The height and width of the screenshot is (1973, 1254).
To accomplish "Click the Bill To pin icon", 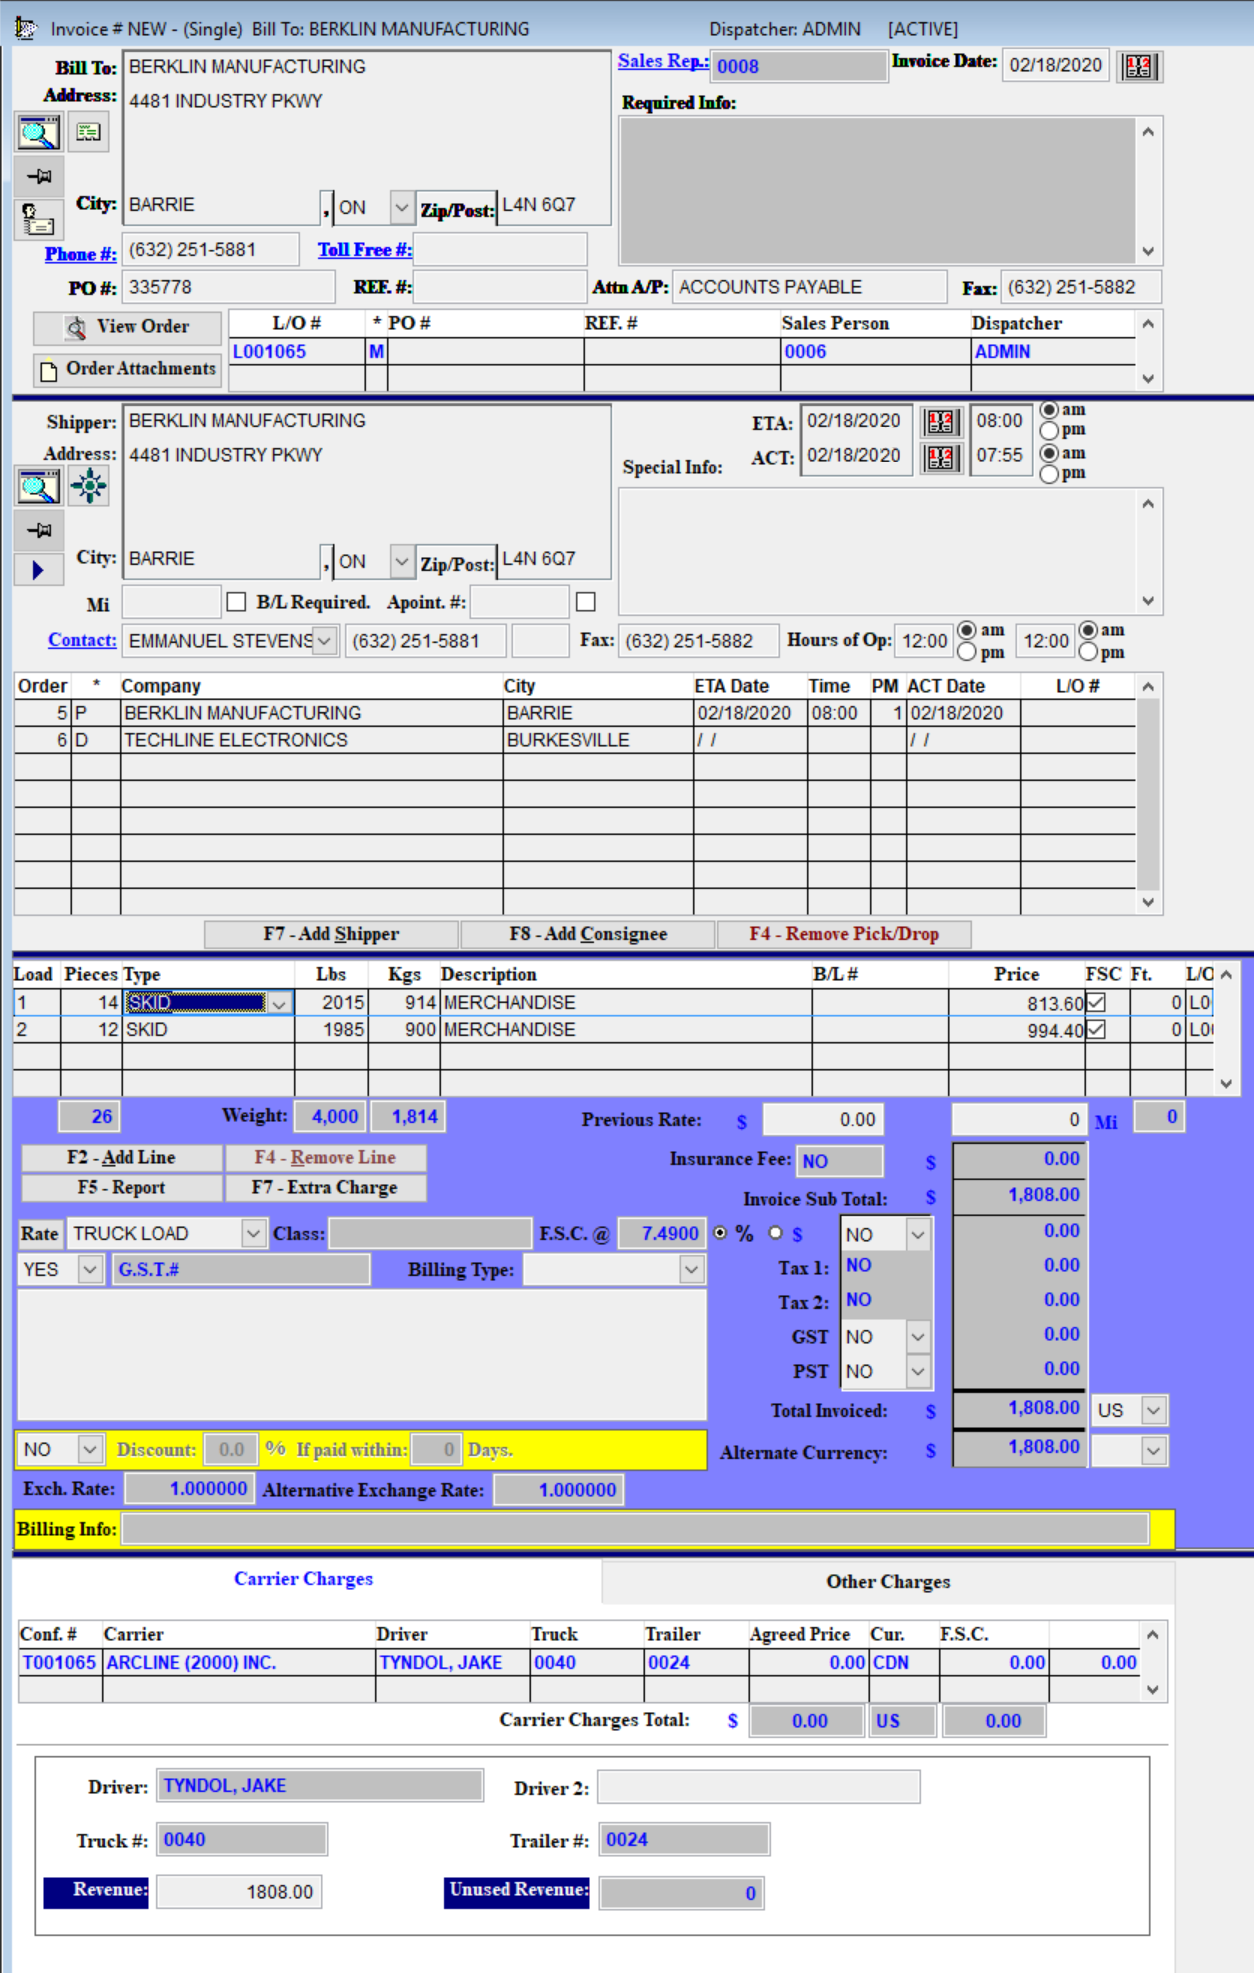I will (39, 176).
